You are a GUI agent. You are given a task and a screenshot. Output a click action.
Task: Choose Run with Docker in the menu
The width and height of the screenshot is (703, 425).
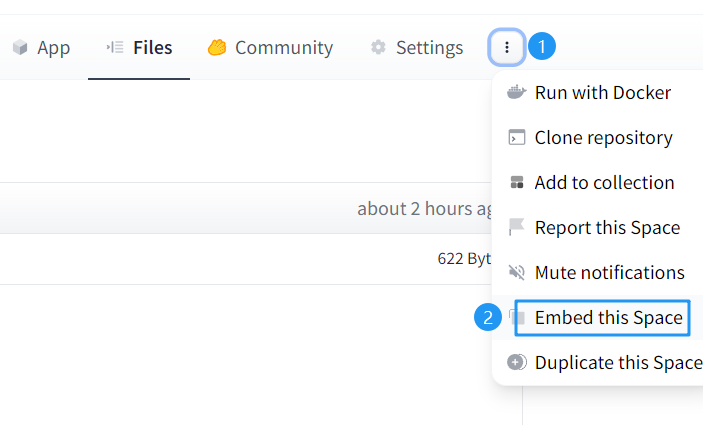click(x=602, y=93)
